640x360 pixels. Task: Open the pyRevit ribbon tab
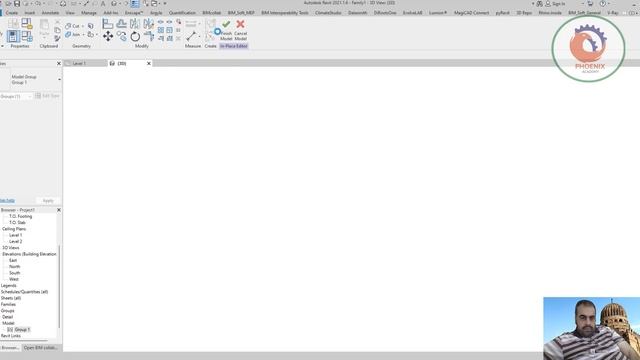[x=502, y=13]
